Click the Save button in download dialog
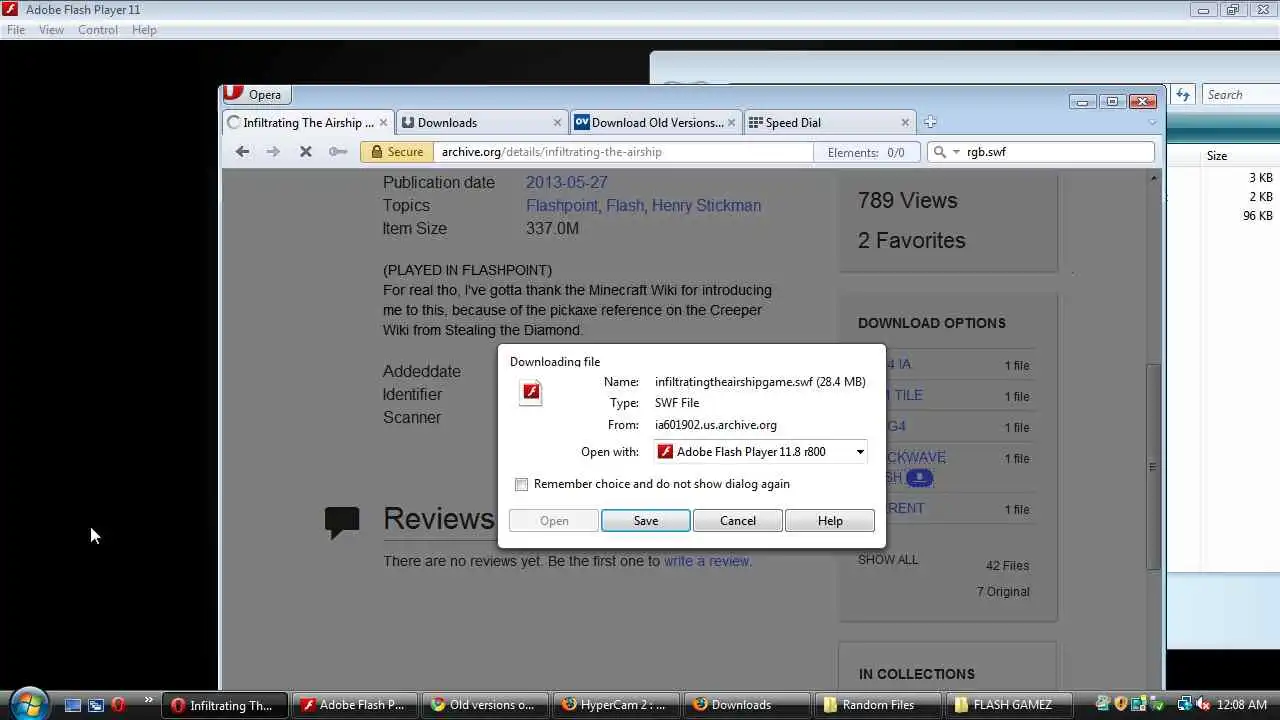 646,521
